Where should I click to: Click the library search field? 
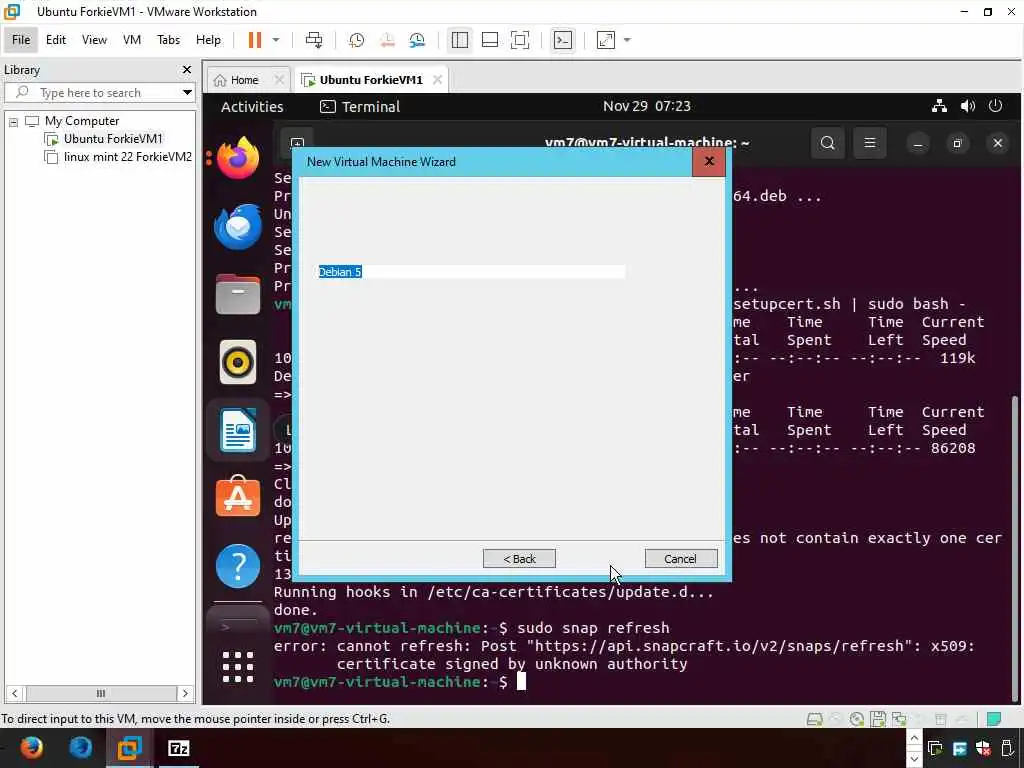pyautogui.click(x=98, y=93)
